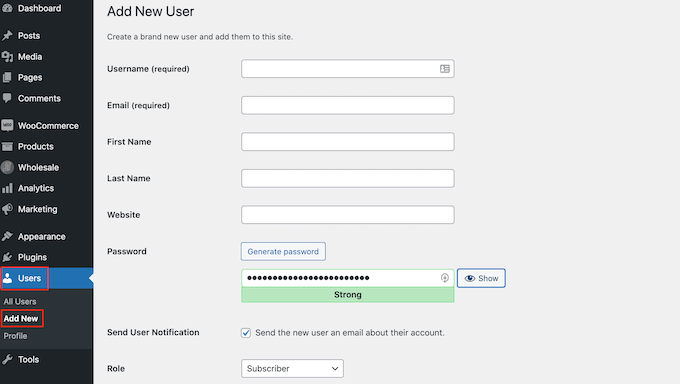The image size is (680, 384).
Task: Click the 'Add New User' page heading
Action: (150, 11)
